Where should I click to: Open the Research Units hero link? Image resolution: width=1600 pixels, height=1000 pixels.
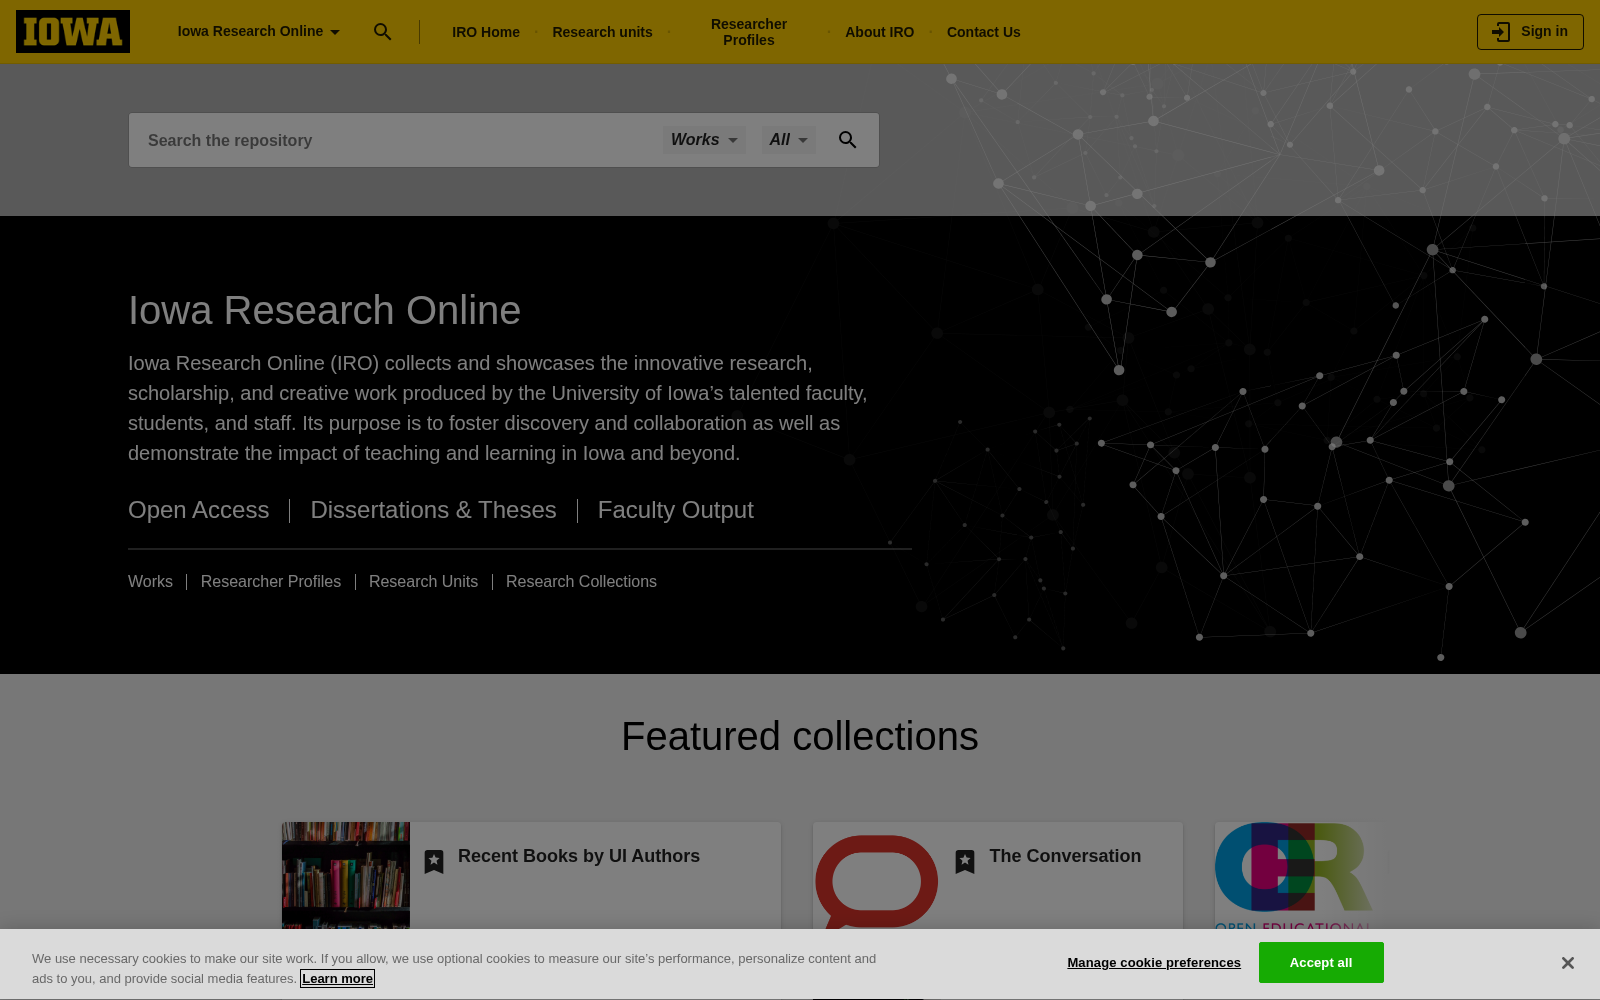click(423, 582)
